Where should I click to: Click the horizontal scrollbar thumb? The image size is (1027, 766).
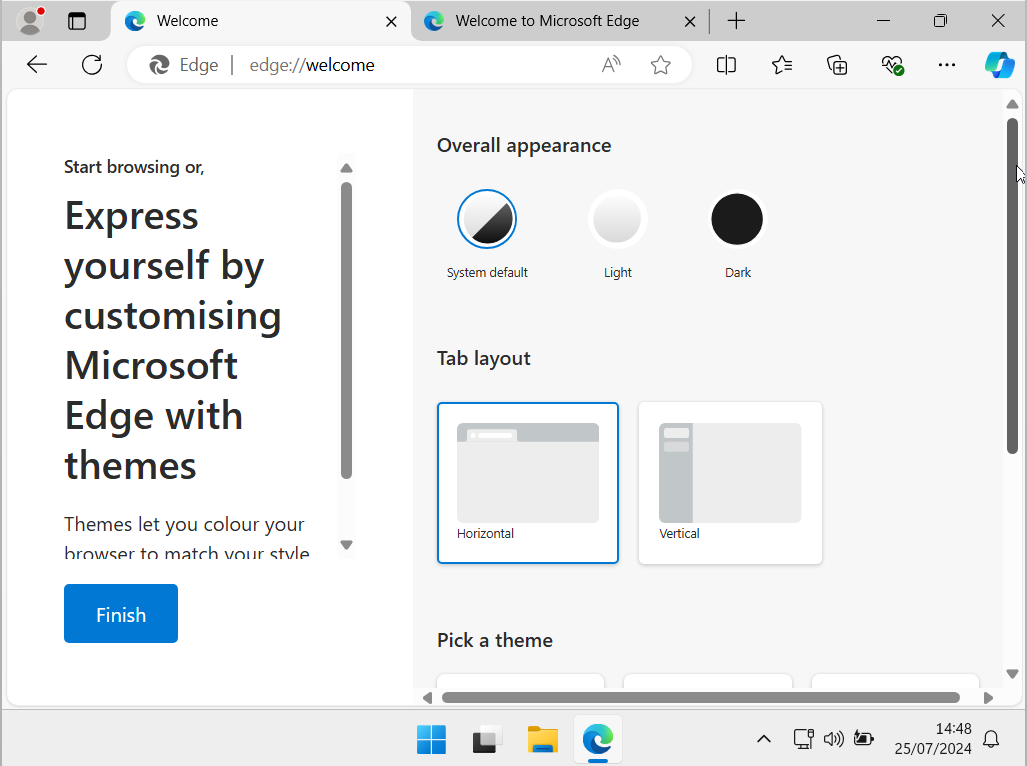(701, 698)
